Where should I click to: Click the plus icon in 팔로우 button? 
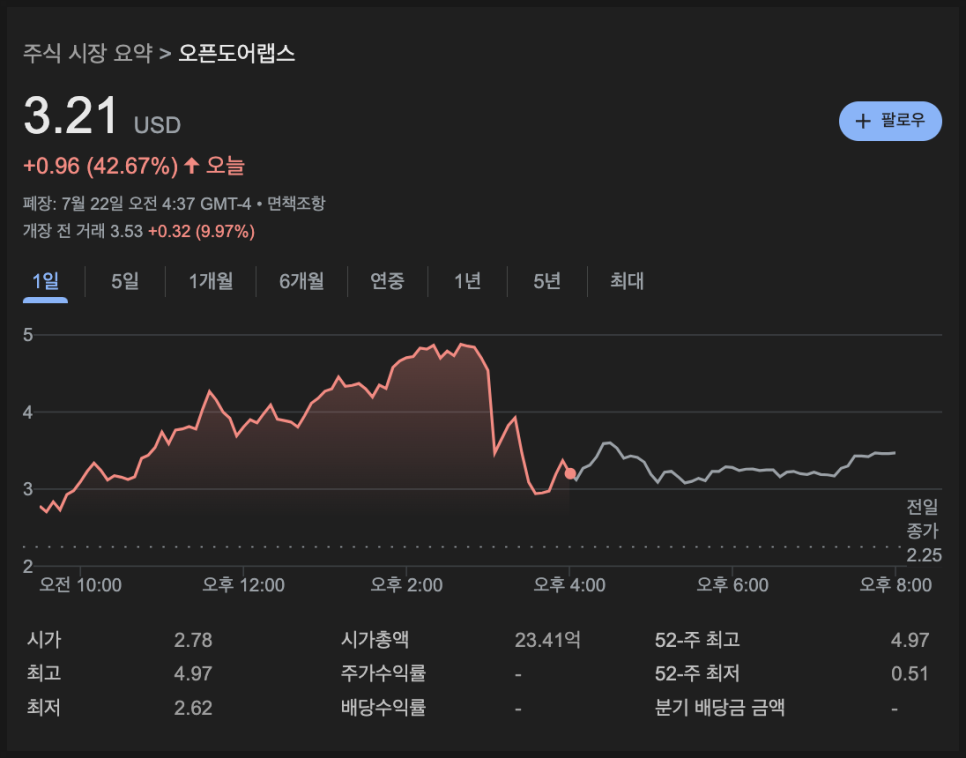(x=863, y=121)
